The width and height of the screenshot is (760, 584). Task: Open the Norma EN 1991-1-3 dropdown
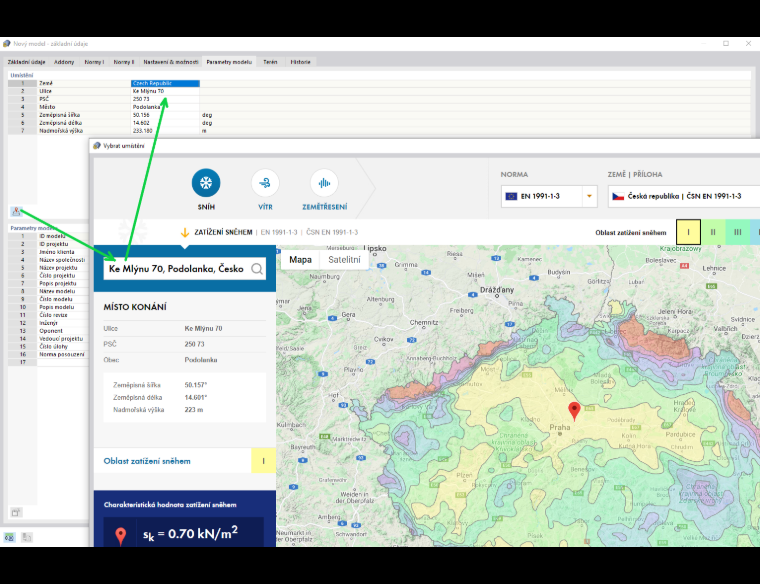(x=549, y=196)
